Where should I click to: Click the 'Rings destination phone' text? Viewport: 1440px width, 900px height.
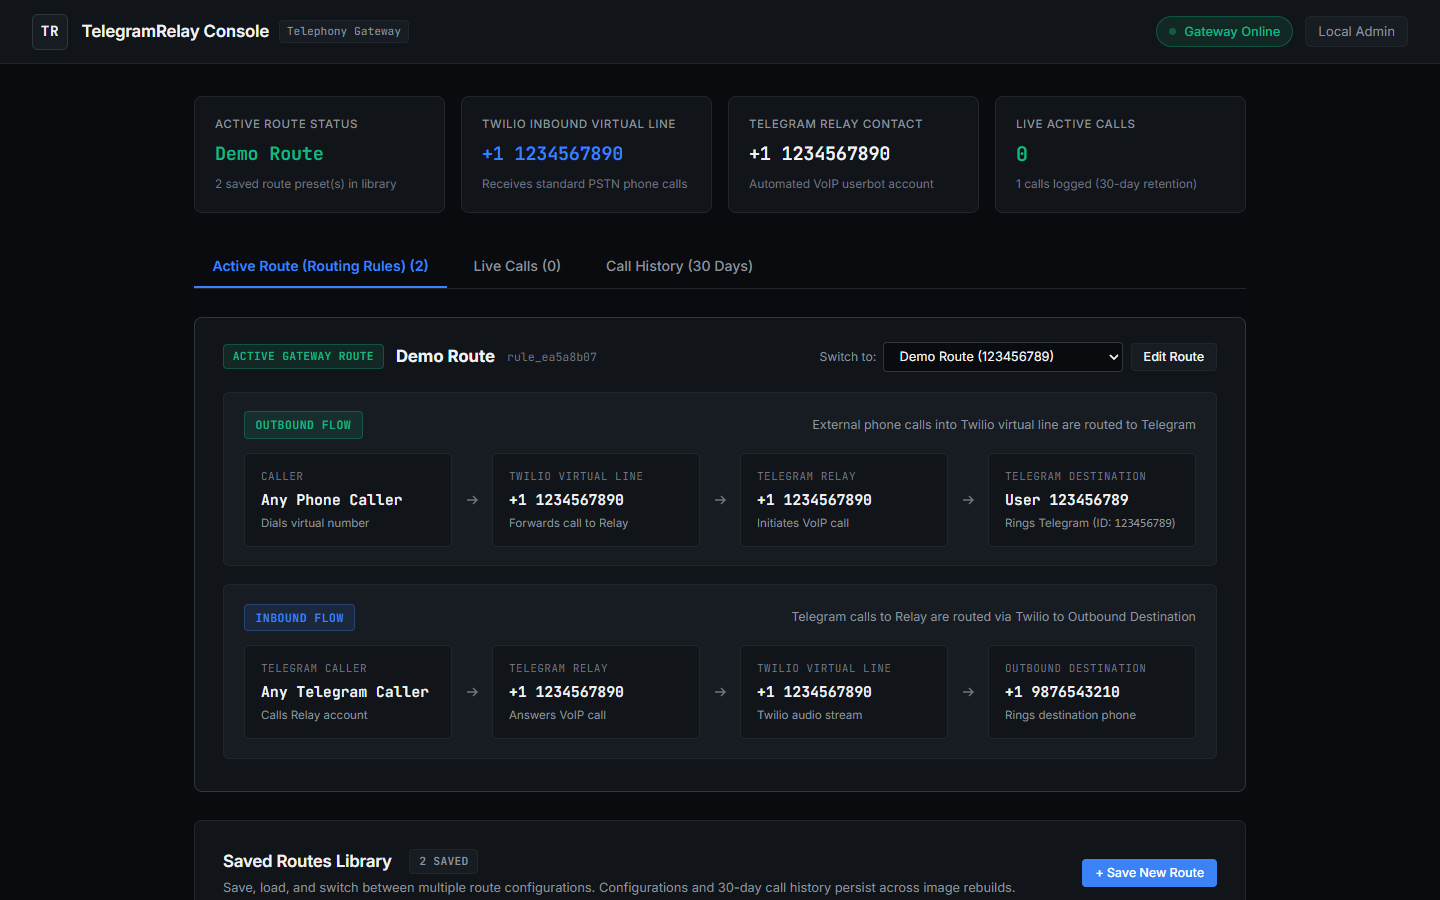pos(1070,715)
